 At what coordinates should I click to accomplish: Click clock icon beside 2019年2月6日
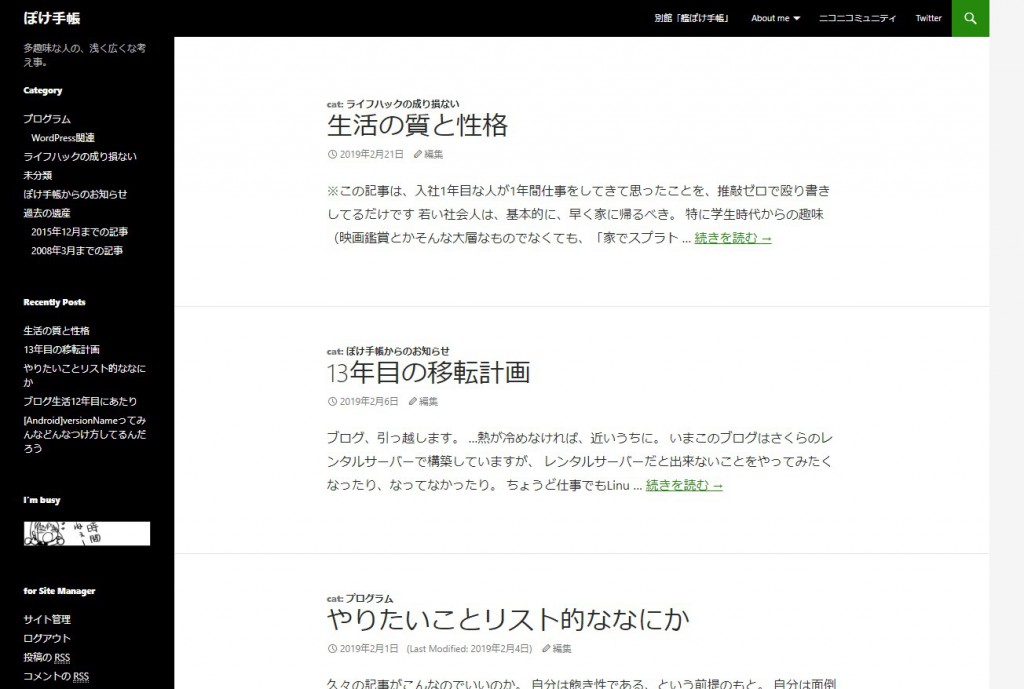(332, 402)
